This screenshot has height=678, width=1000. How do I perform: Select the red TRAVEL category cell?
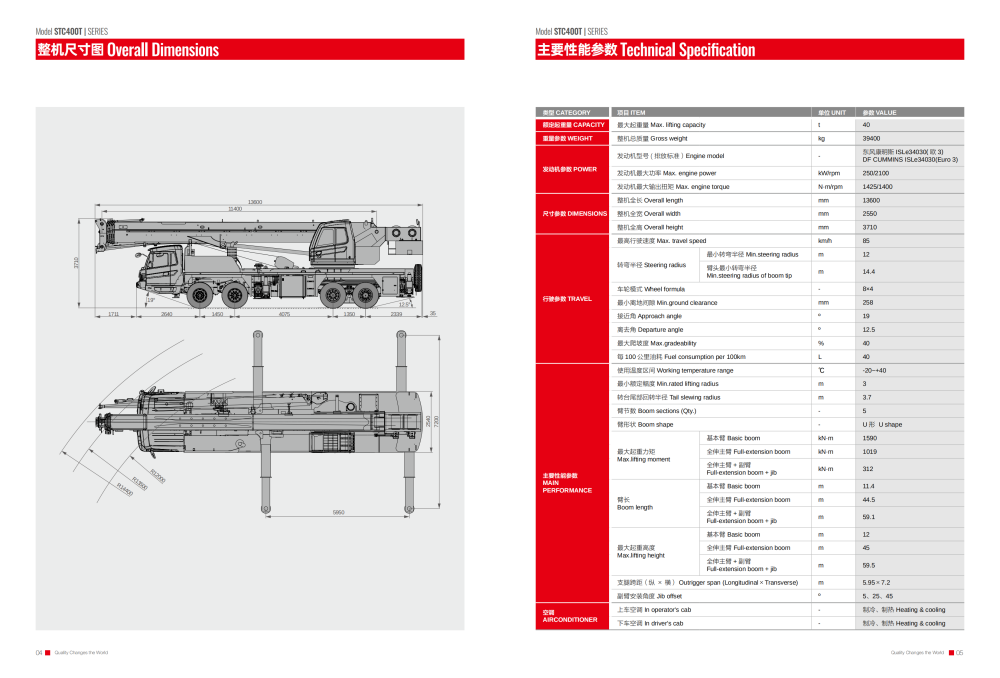pyautogui.click(x=572, y=299)
